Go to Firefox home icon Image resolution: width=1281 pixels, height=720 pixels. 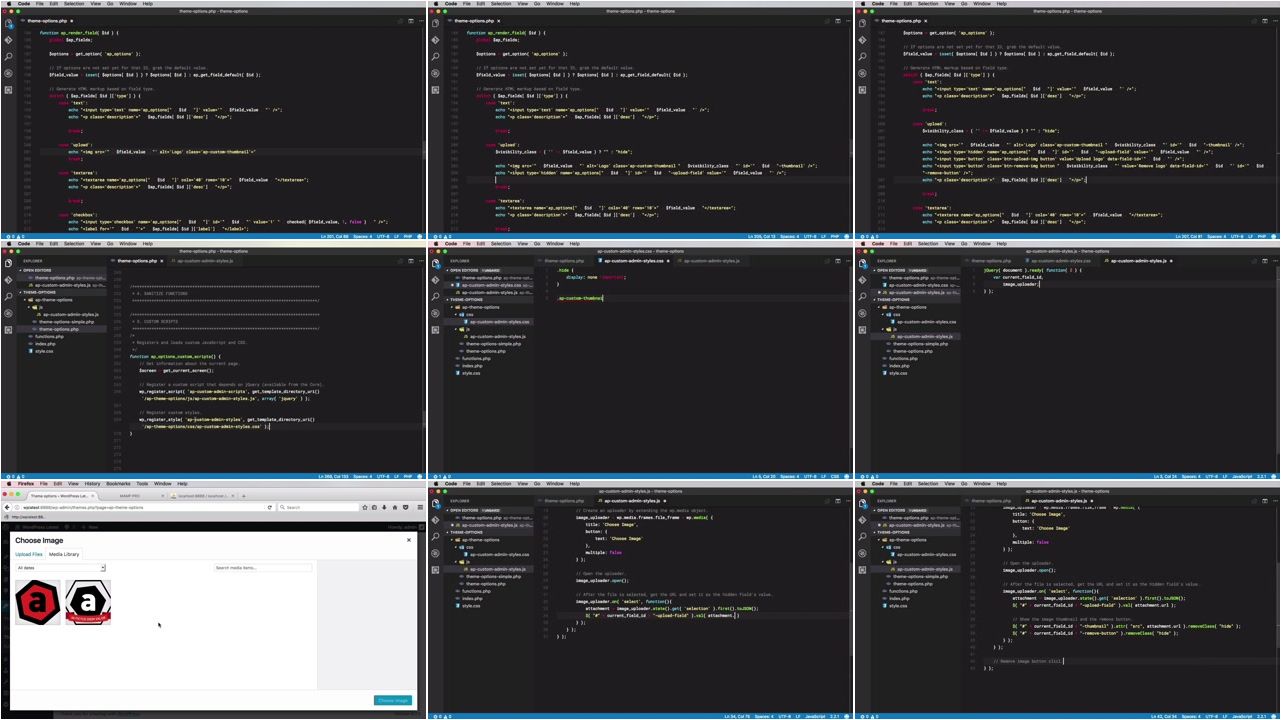pos(395,507)
